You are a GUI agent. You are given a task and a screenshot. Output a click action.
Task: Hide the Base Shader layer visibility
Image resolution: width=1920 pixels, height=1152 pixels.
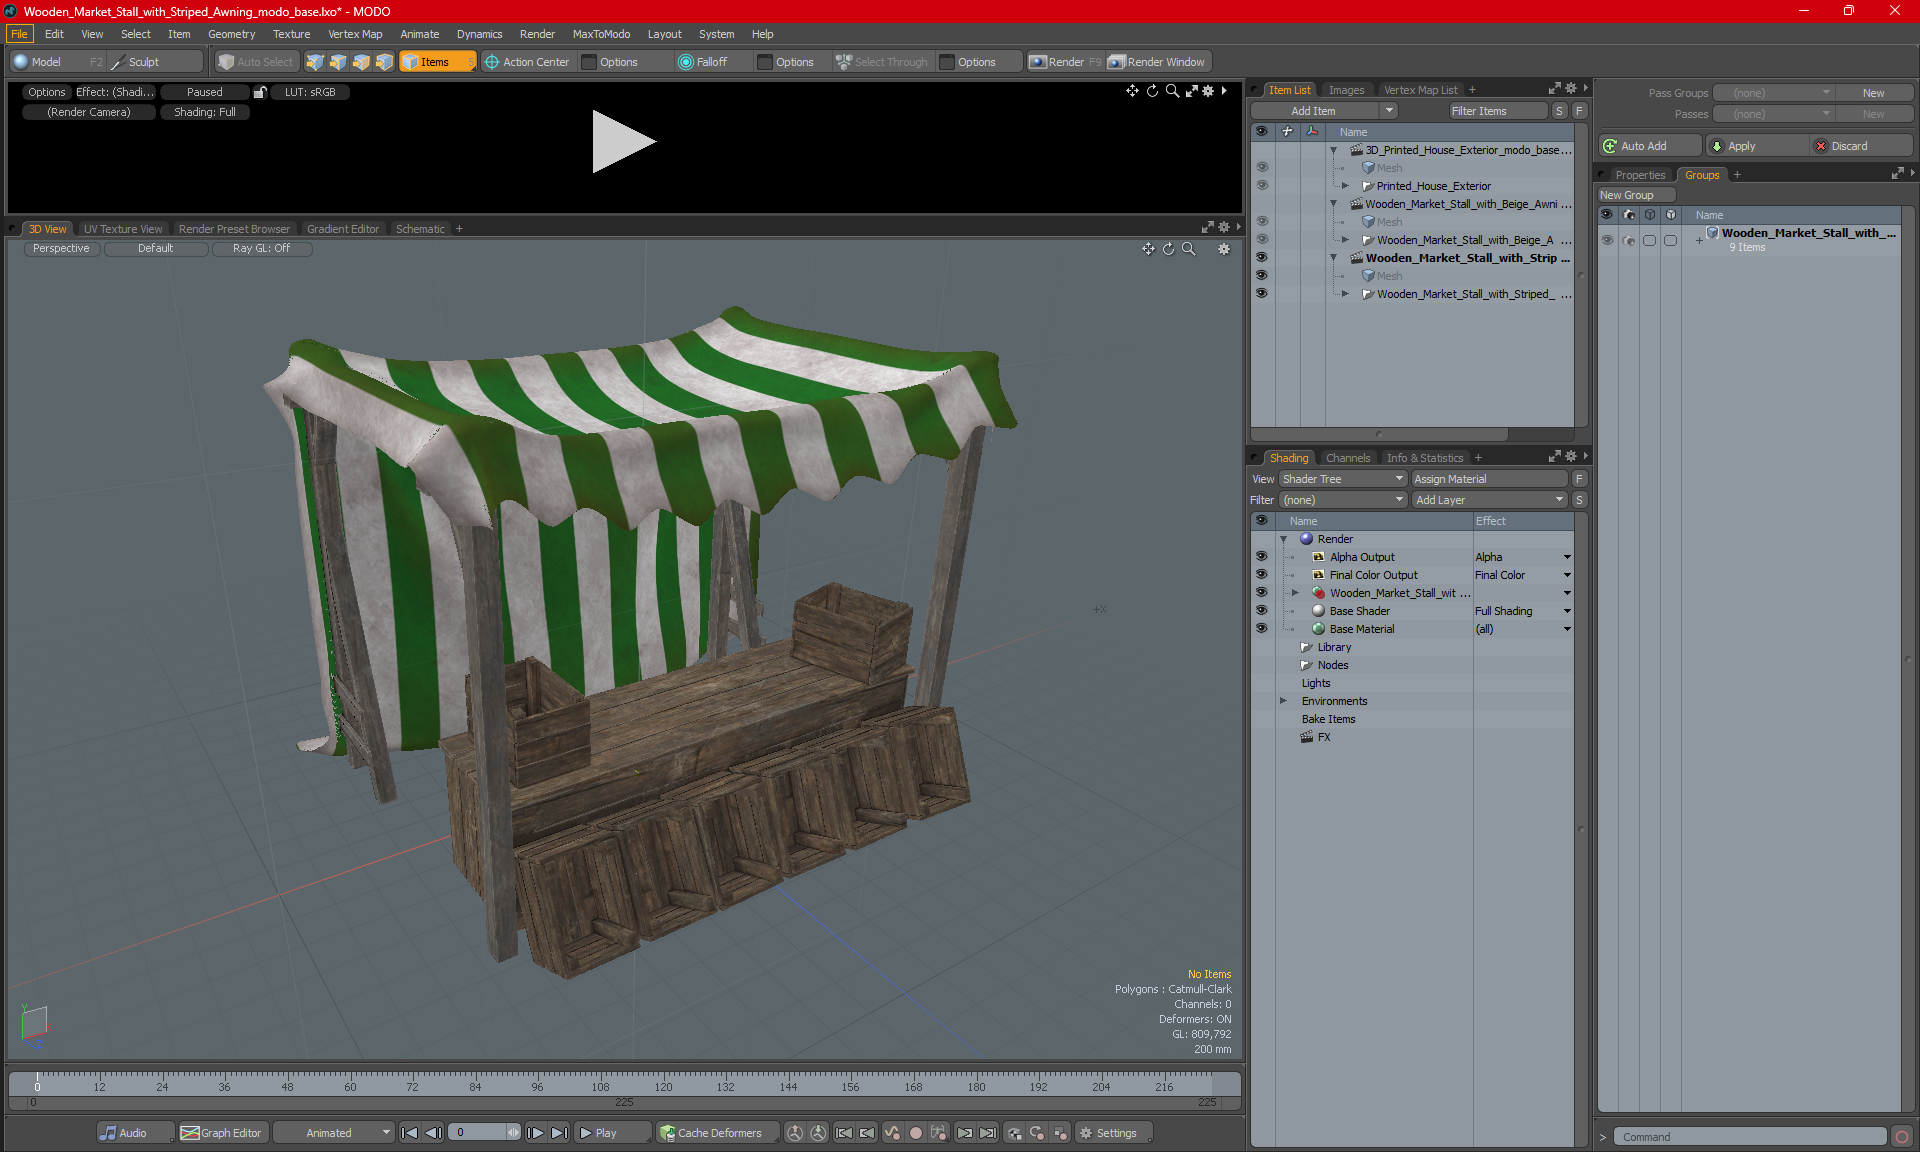tap(1261, 611)
